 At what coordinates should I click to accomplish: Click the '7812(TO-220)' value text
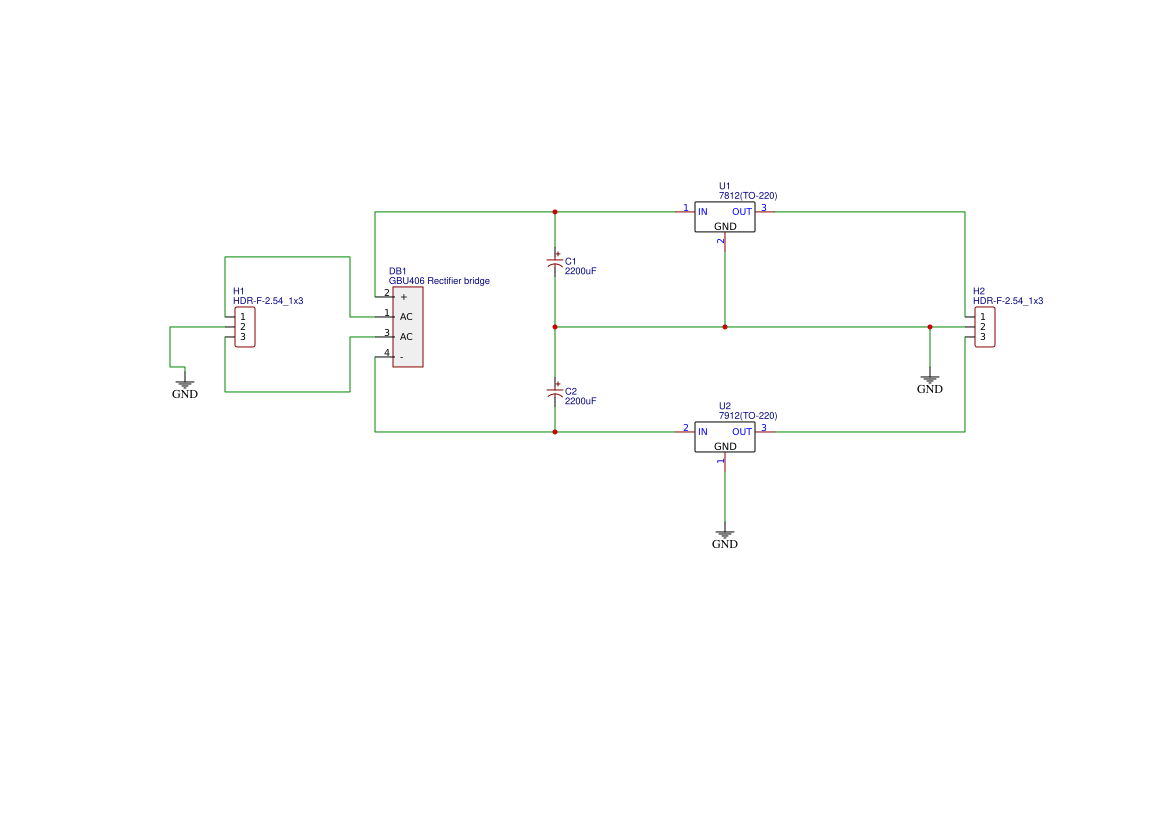pyautogui.click(x=748, y=195)
